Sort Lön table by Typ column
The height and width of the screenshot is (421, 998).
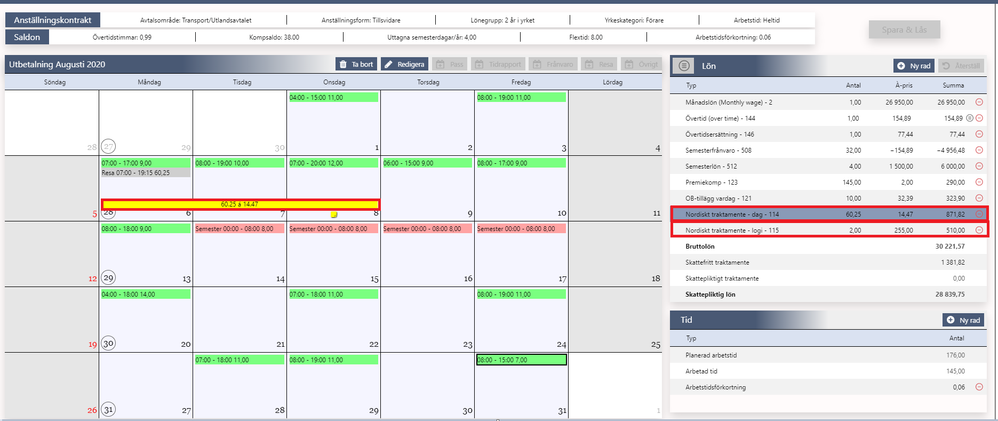[x=691, y=84]
